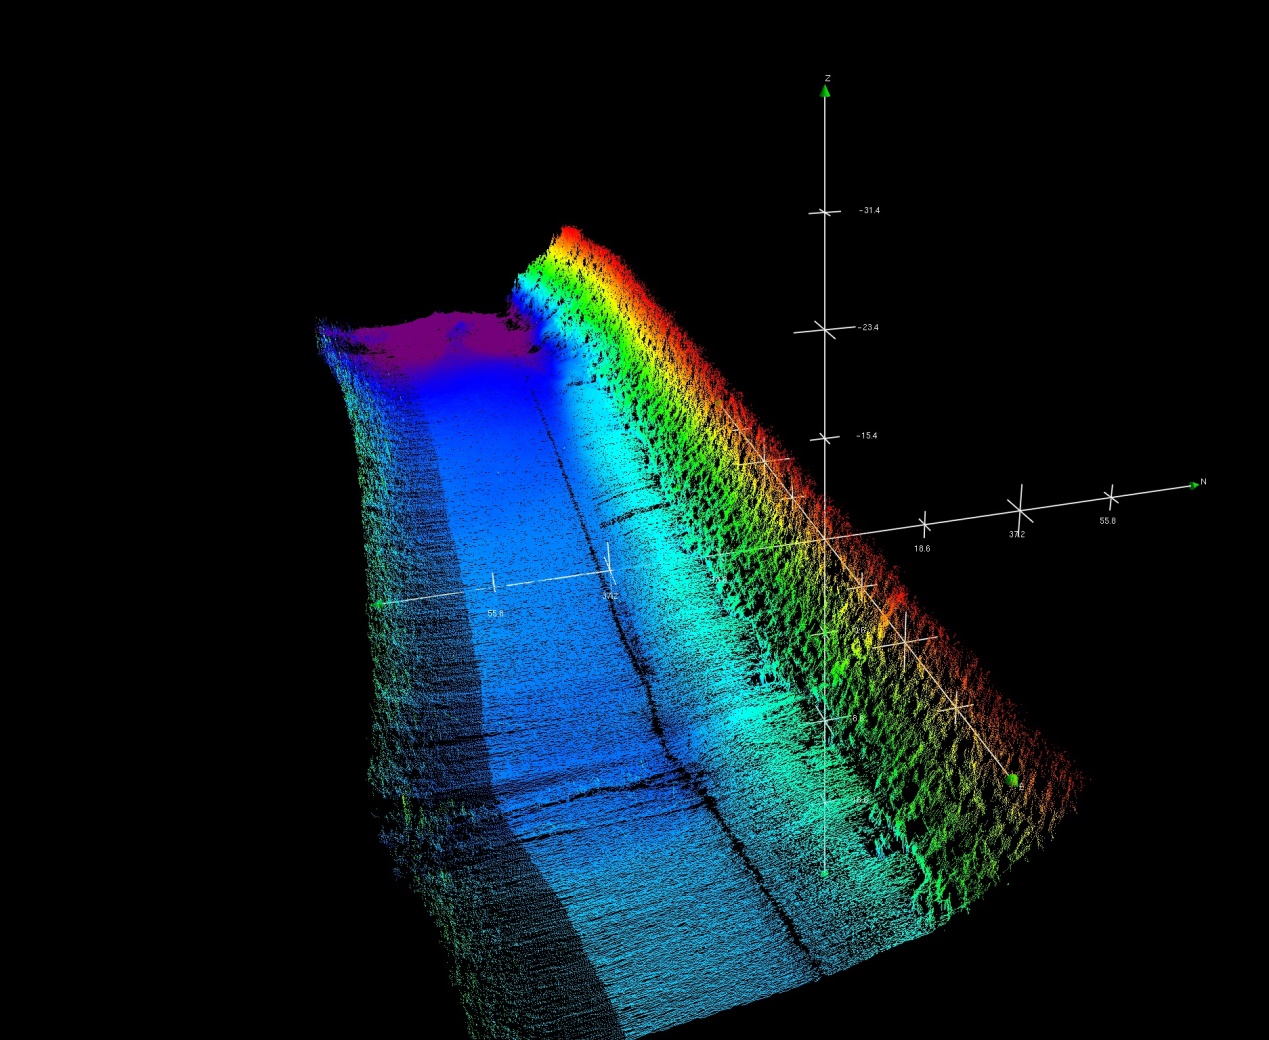This screenshot has width=1269, height=1040.
Task: Pick the -15.4 depth label
Action: tap(867, 436)
